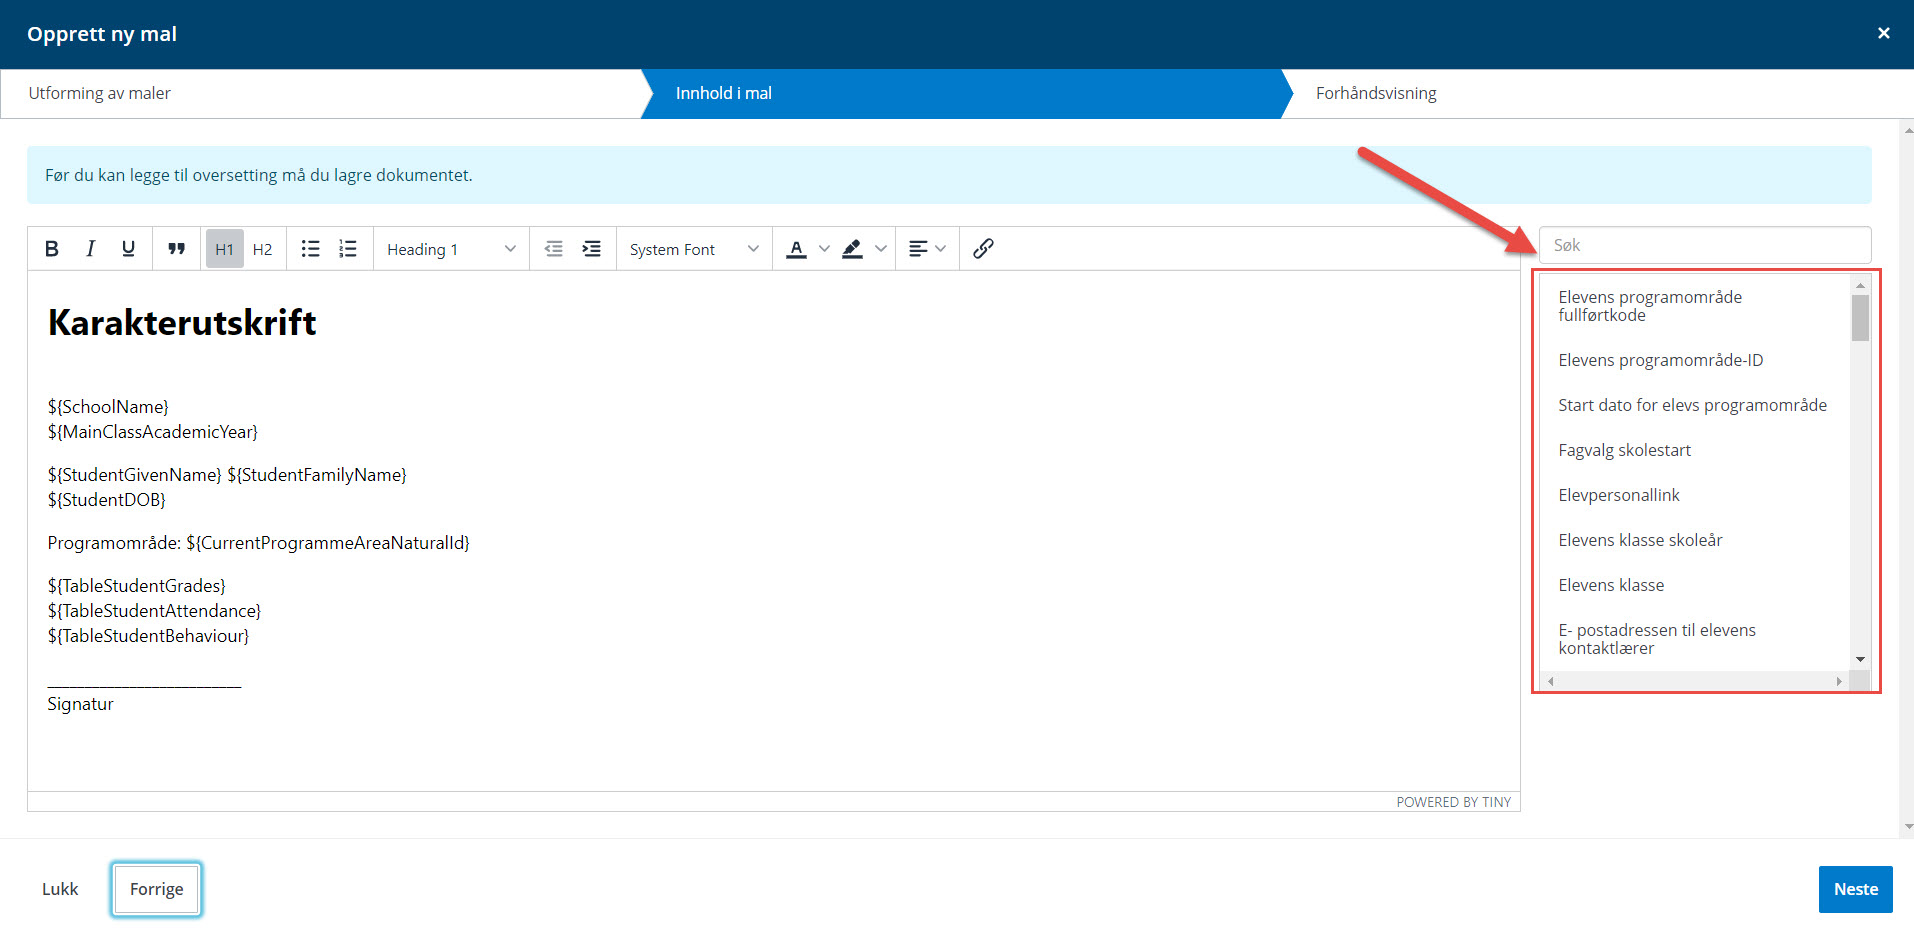Toggle the H1 heading button
The image size is (1914, 930).
coord(224,249)
